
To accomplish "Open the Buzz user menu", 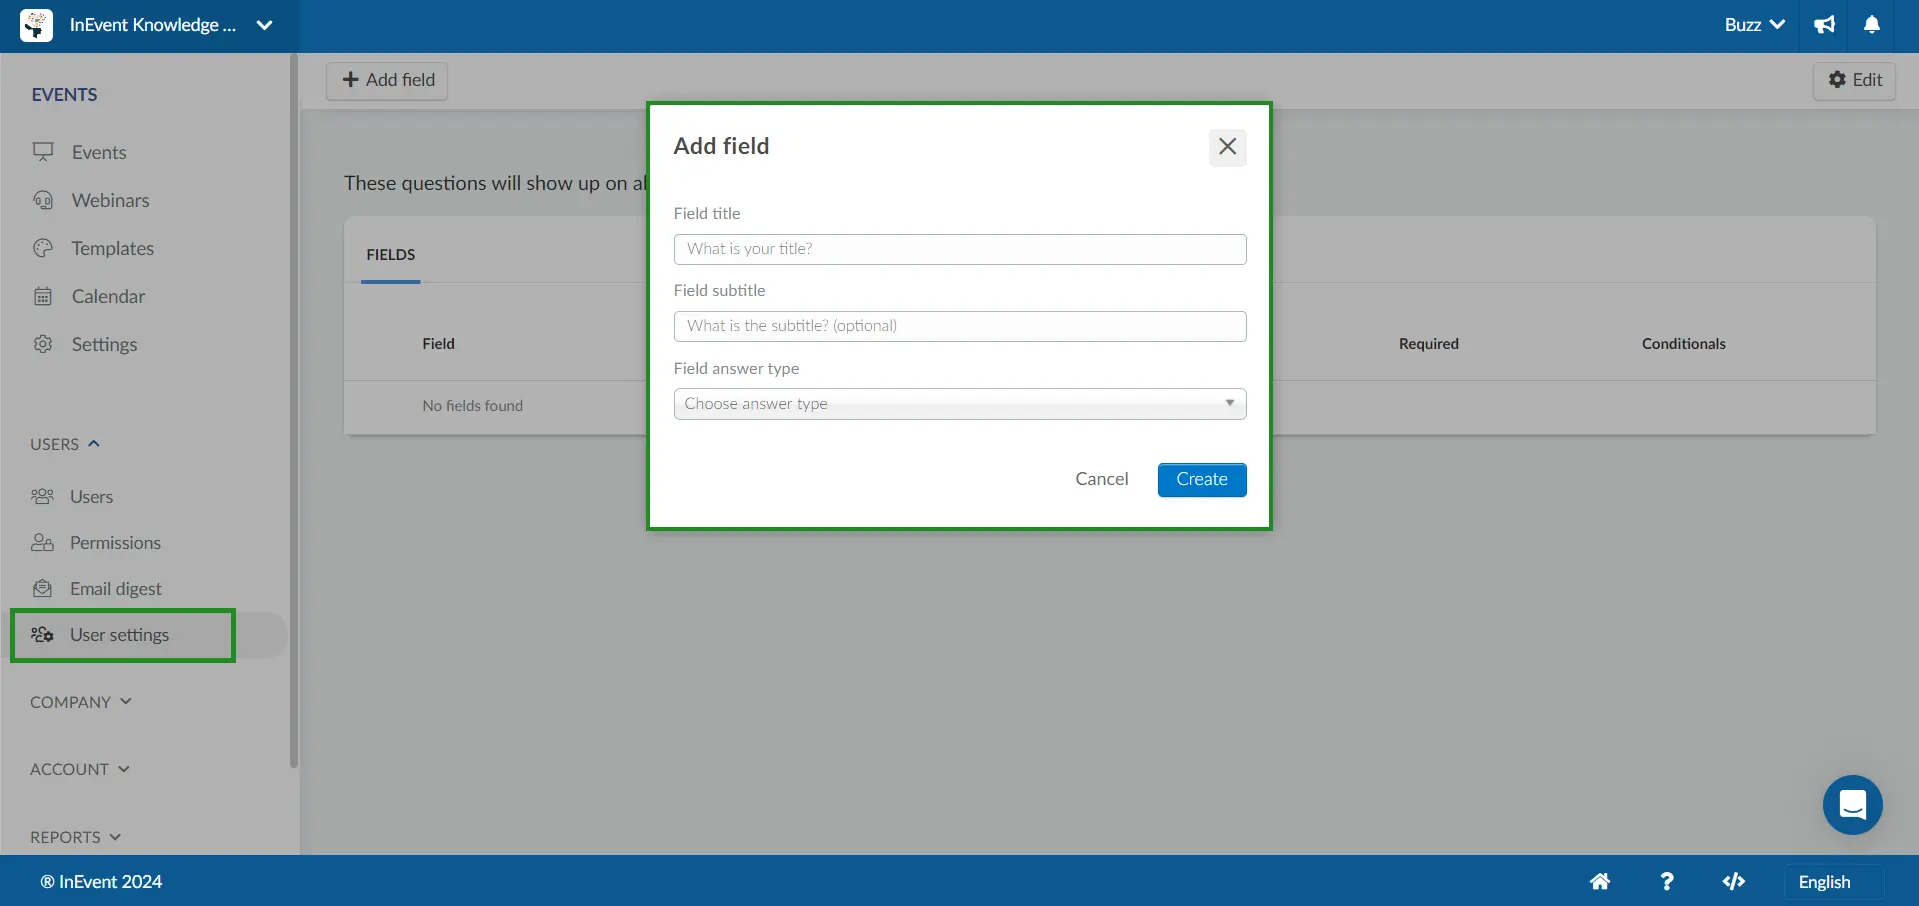I will click(x=1754, y=25).
